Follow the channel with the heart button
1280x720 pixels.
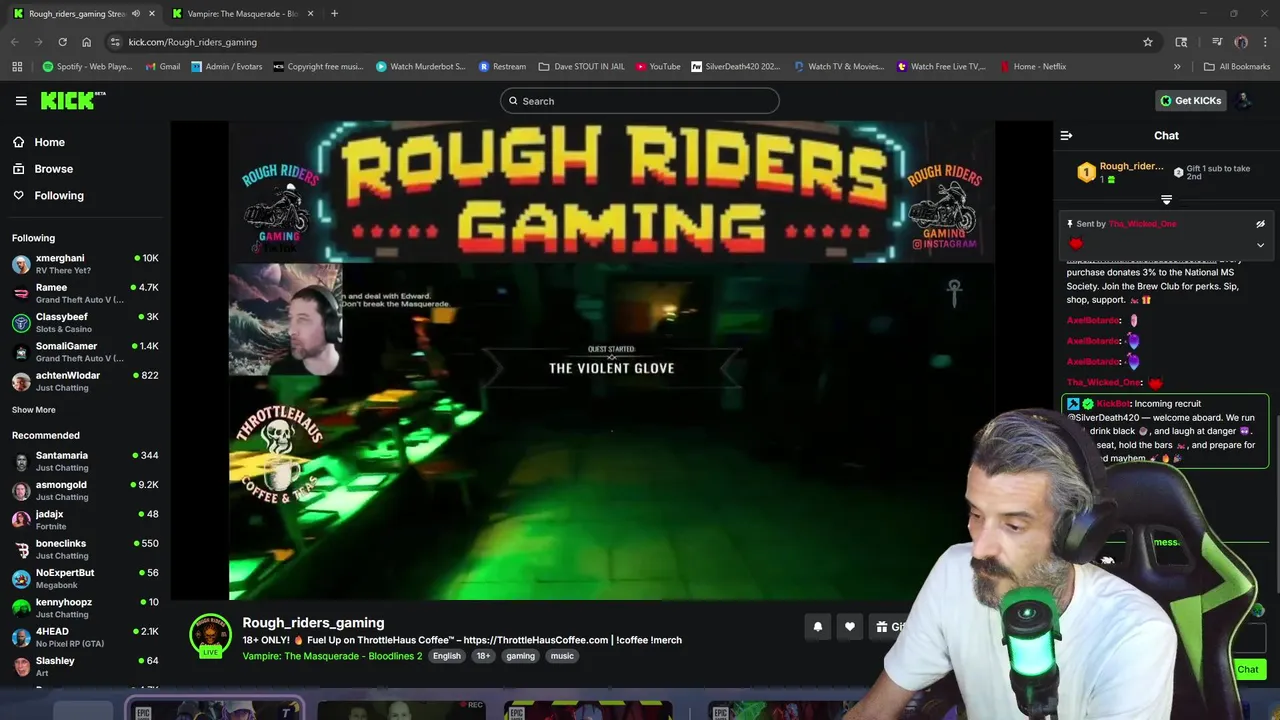pyautogui.click(x=849, y=627)
